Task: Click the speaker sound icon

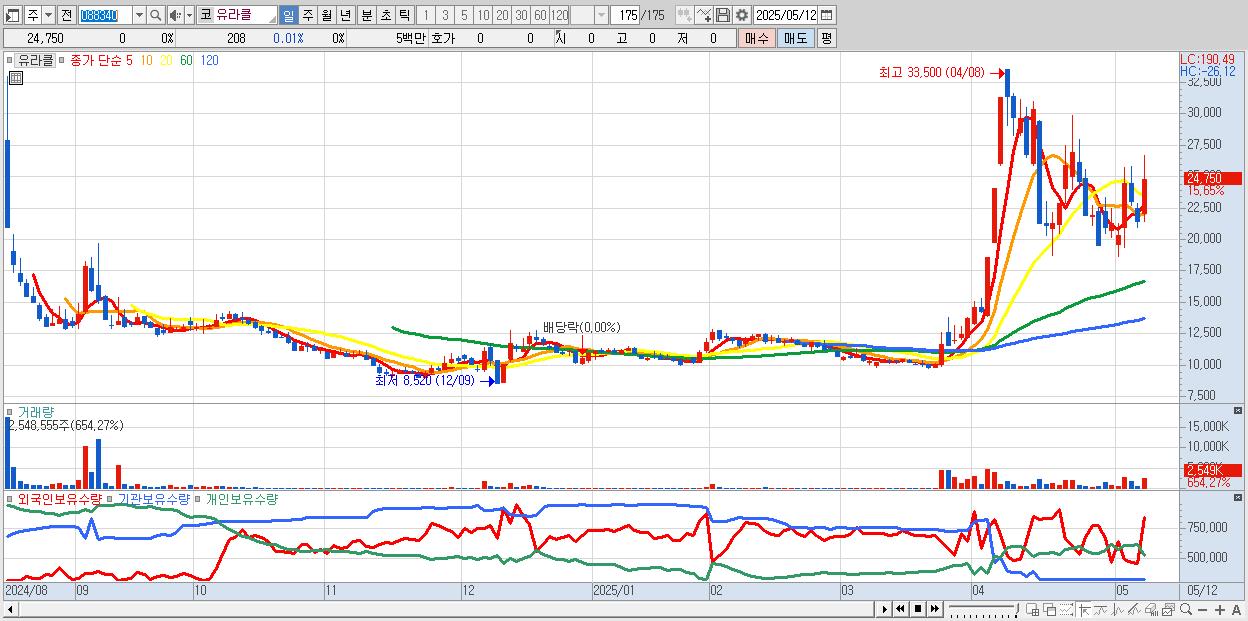Action: [x=175, y=15]
